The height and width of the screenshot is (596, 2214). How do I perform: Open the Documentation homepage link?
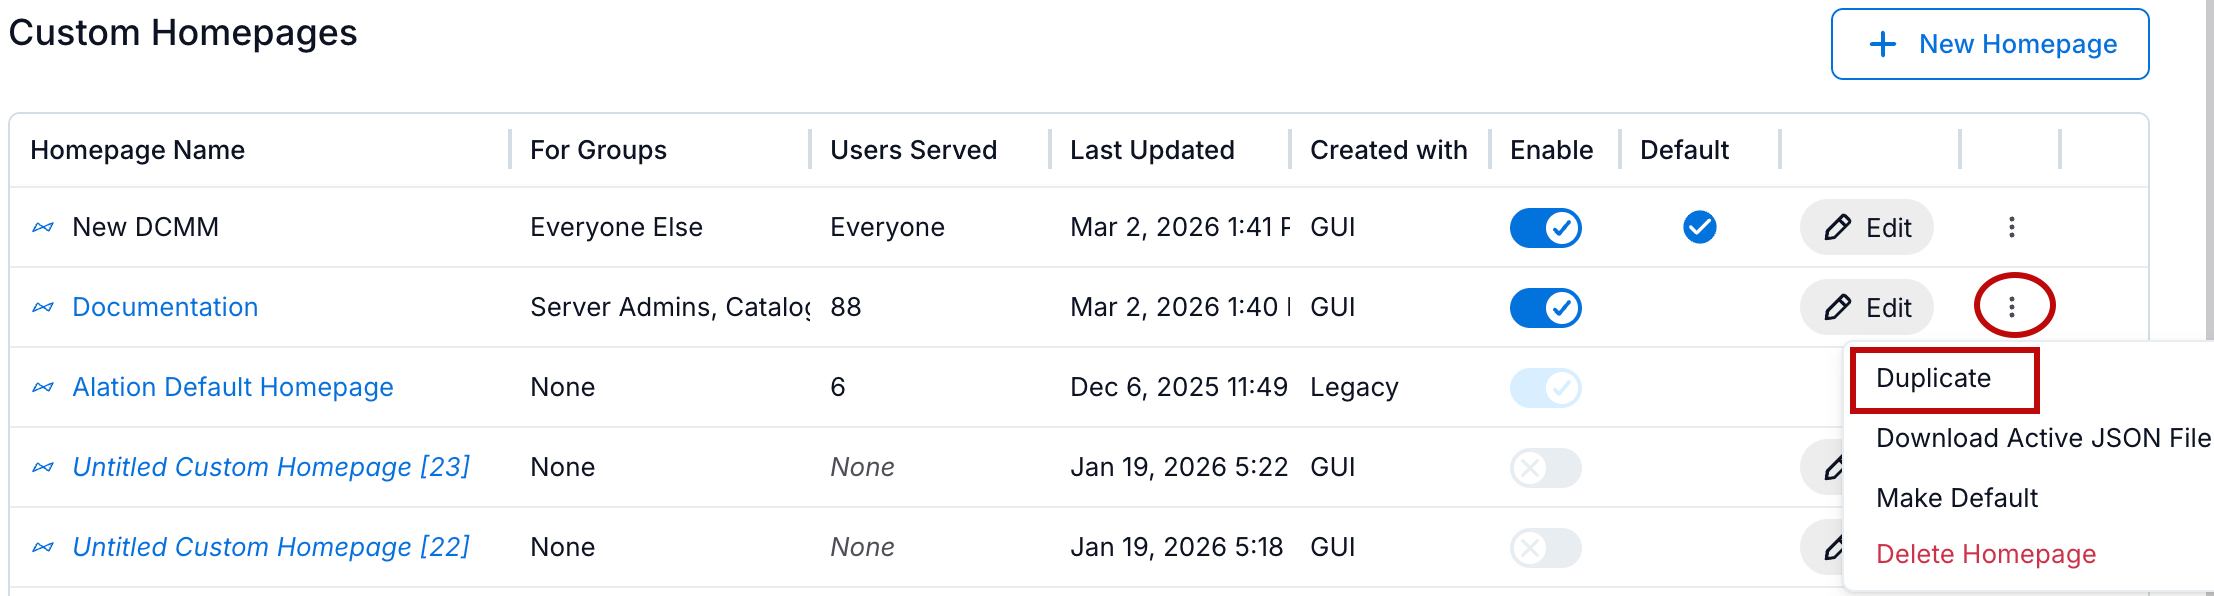click(164, 307)
